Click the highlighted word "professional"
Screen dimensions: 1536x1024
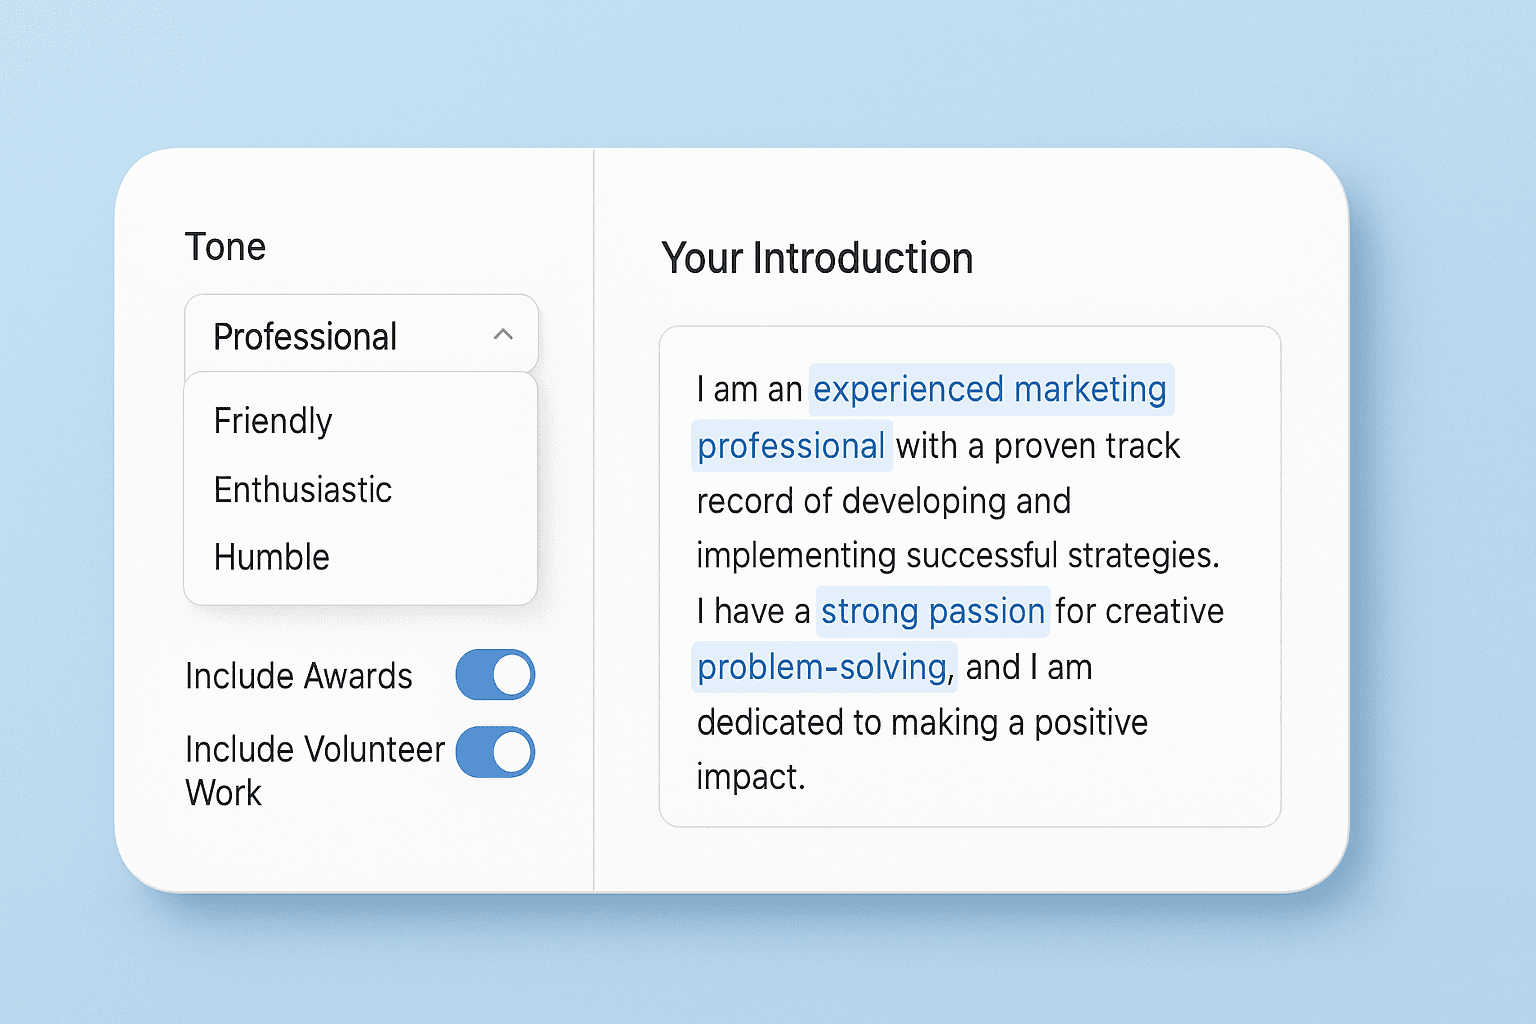point(791,446)
